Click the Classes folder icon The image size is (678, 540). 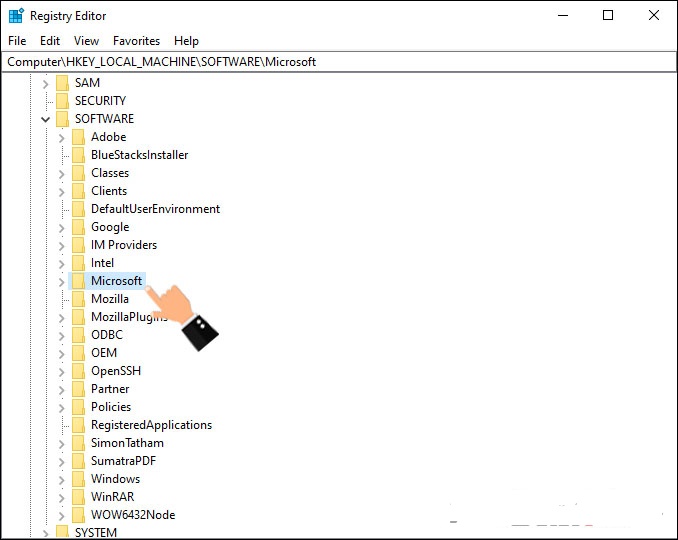(78, 173)
